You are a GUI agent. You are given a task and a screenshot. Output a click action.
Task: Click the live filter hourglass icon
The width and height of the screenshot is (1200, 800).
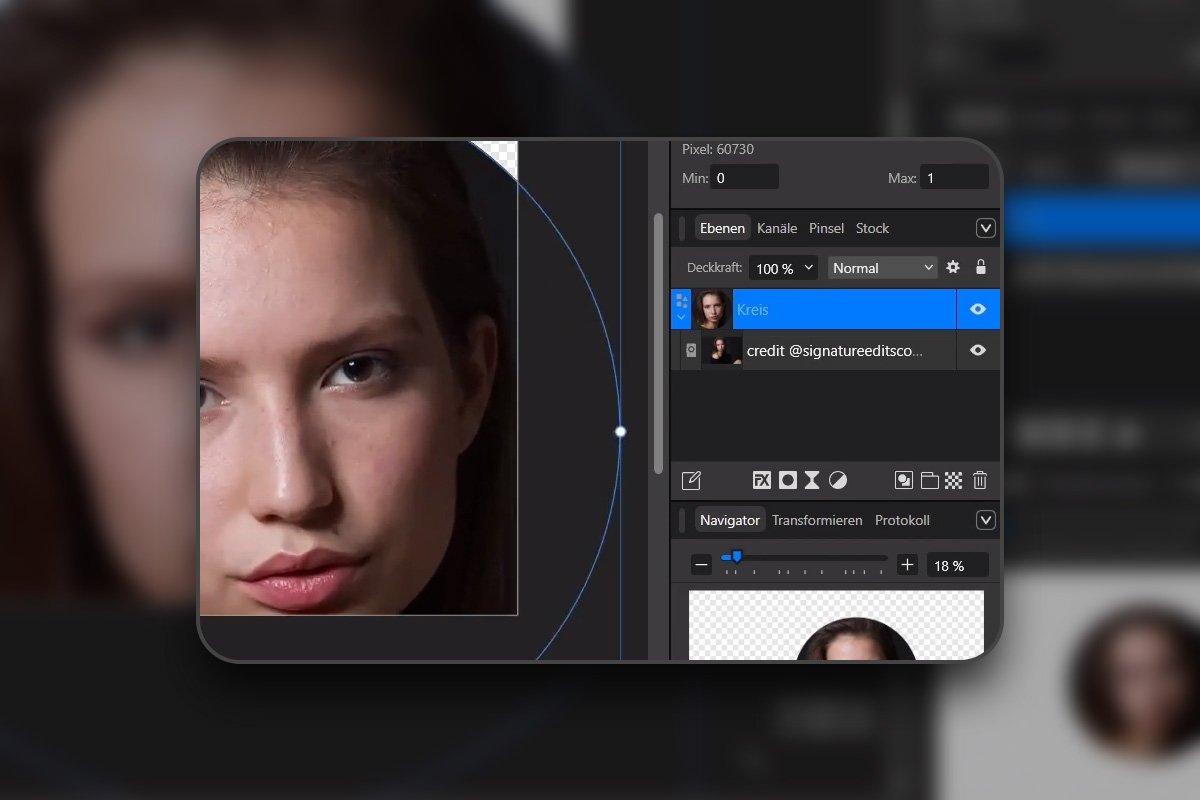(x=812, y=480)
